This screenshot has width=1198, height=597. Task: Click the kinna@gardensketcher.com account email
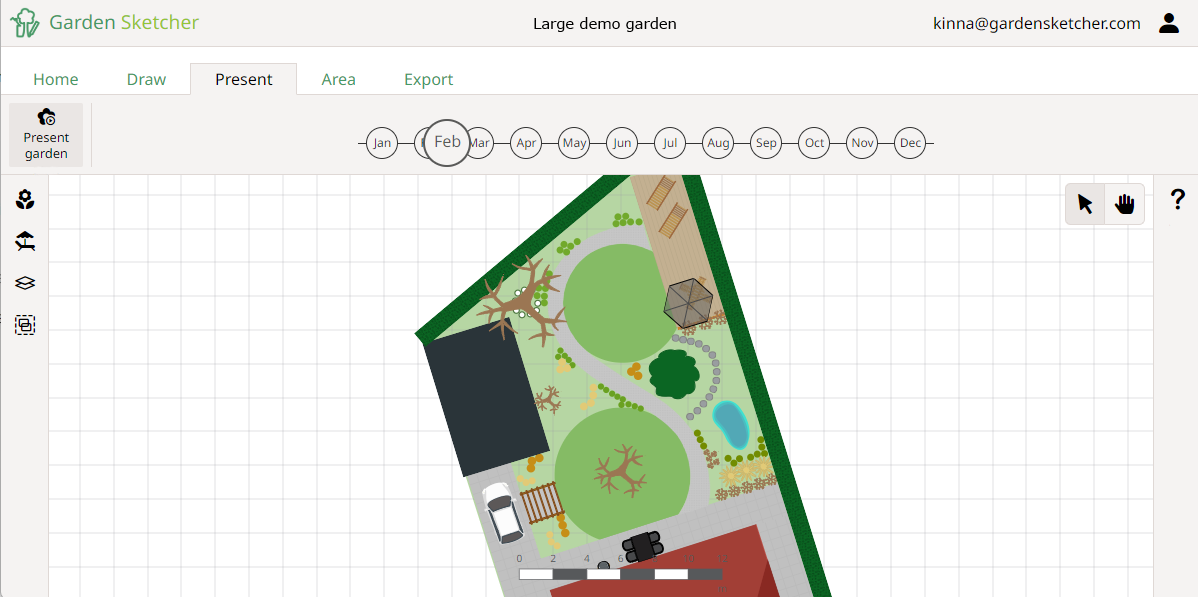coord(1036,23)
